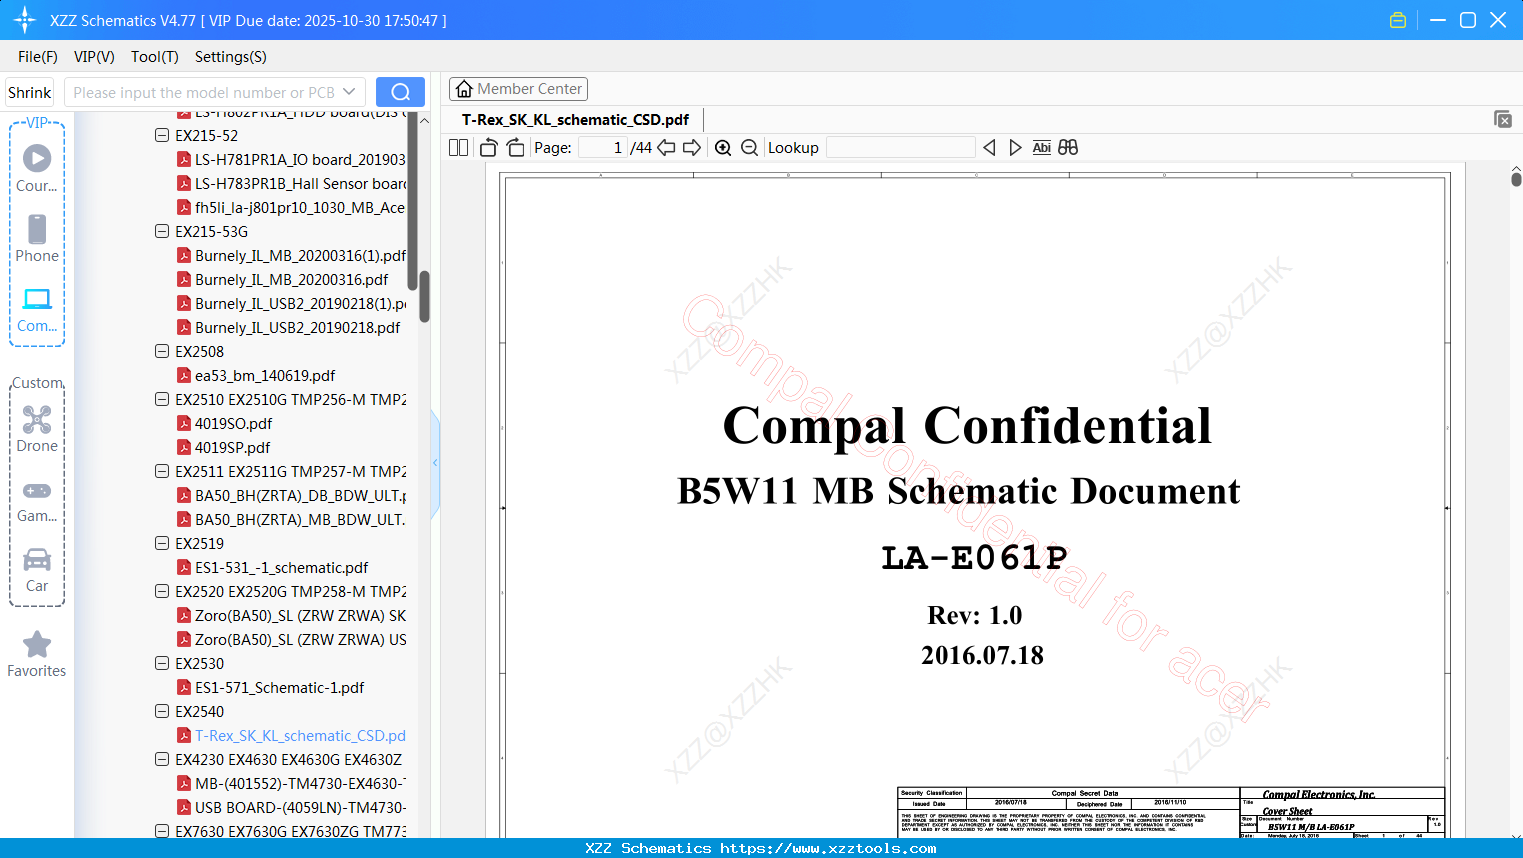Image resolution: width=1523 pixels, height=858 pixels.
Task: Collapse the EX4230 EX4630 folder
Action: pos(162,759)
